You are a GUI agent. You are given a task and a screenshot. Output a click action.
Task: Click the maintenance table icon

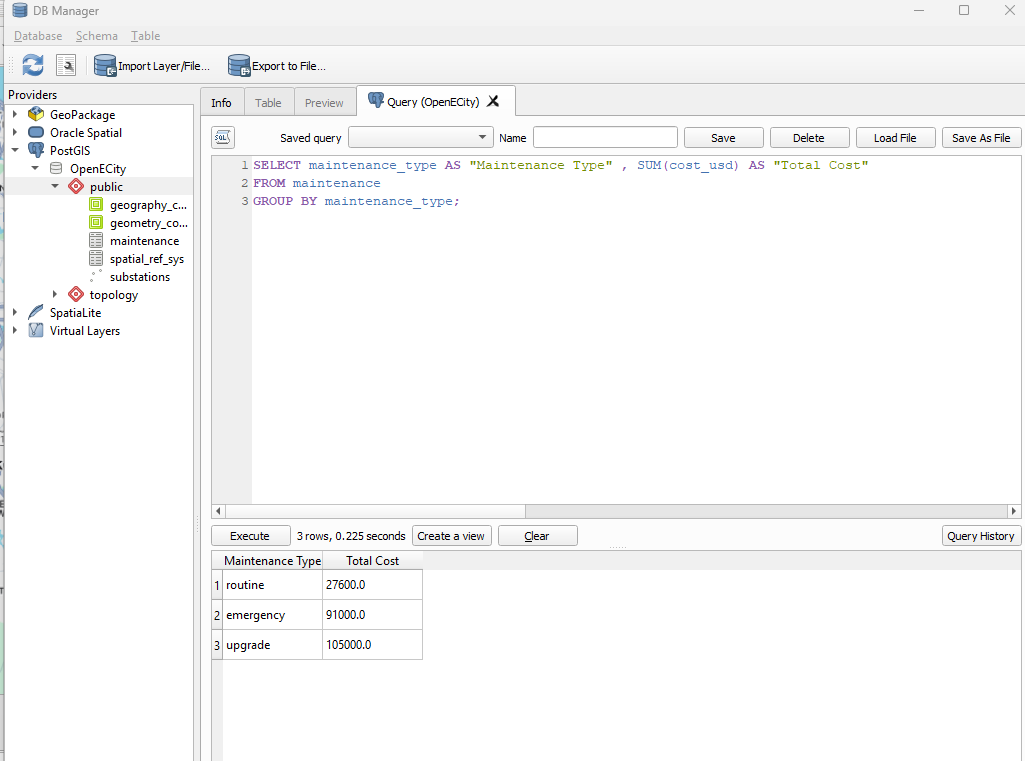tap(96, 241)
